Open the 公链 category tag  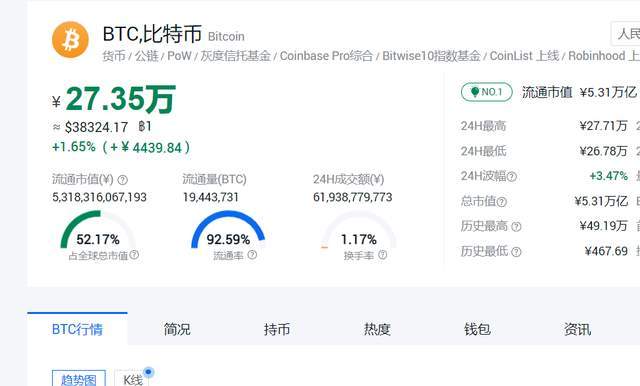(147, 56)
